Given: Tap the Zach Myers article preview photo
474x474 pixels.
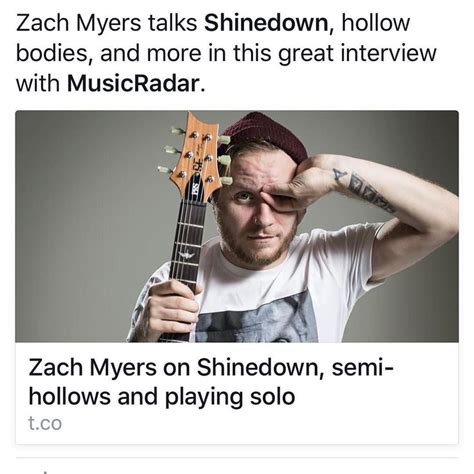Looking at the screenshot, I should click(237, 226).
